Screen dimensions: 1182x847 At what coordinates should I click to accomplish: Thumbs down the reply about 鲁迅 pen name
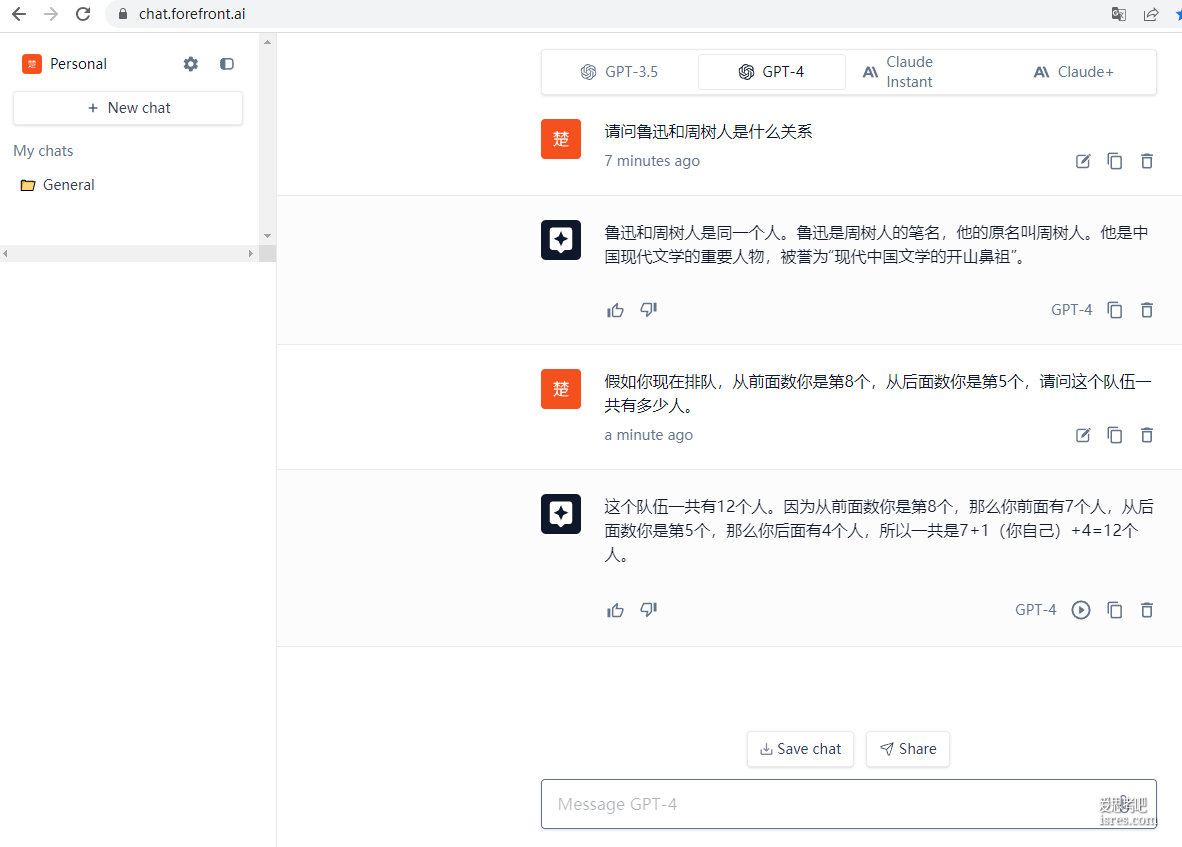pyautogui.click(x=648, y=310)
